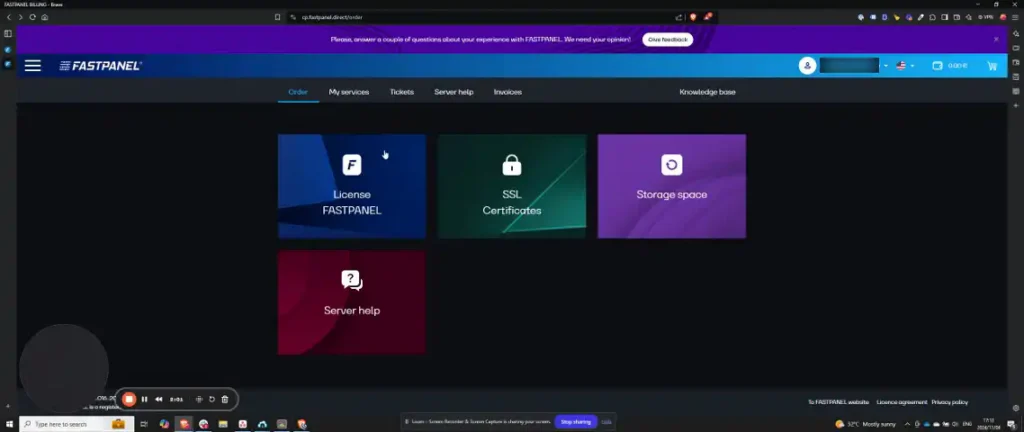Screen dimensions: 1024x432
Task: Click the balance wallet icon
Action: point(938,66)
